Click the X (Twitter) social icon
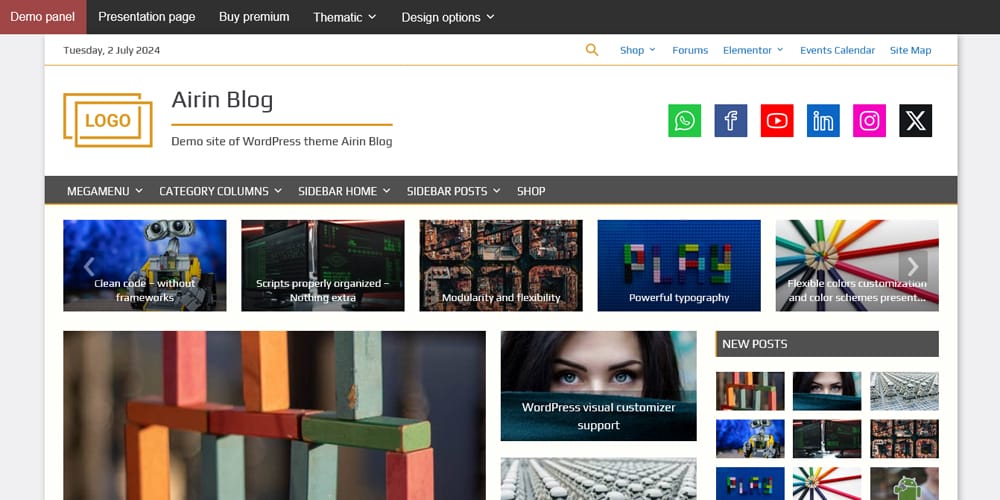Image resolution: width=1000 pixels, height=500 pixels. [x=915, y=121]
